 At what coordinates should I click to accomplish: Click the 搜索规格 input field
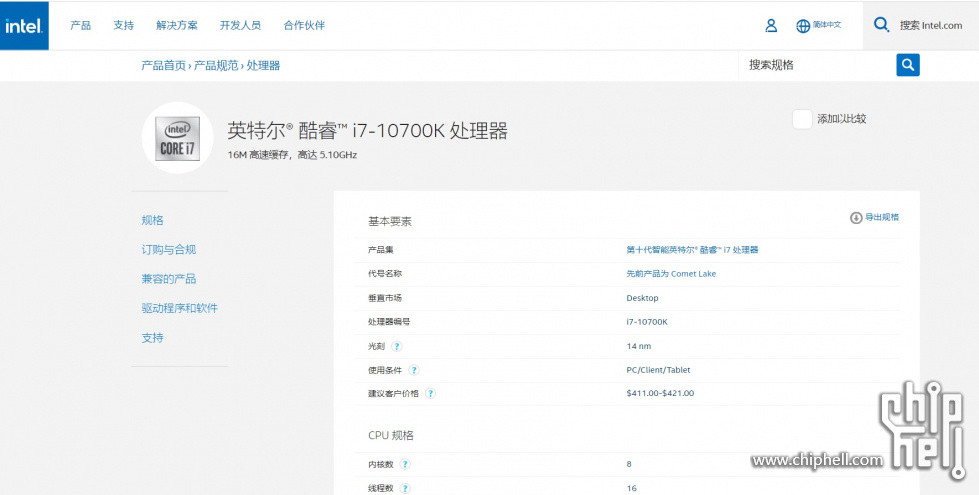(817, 65)
